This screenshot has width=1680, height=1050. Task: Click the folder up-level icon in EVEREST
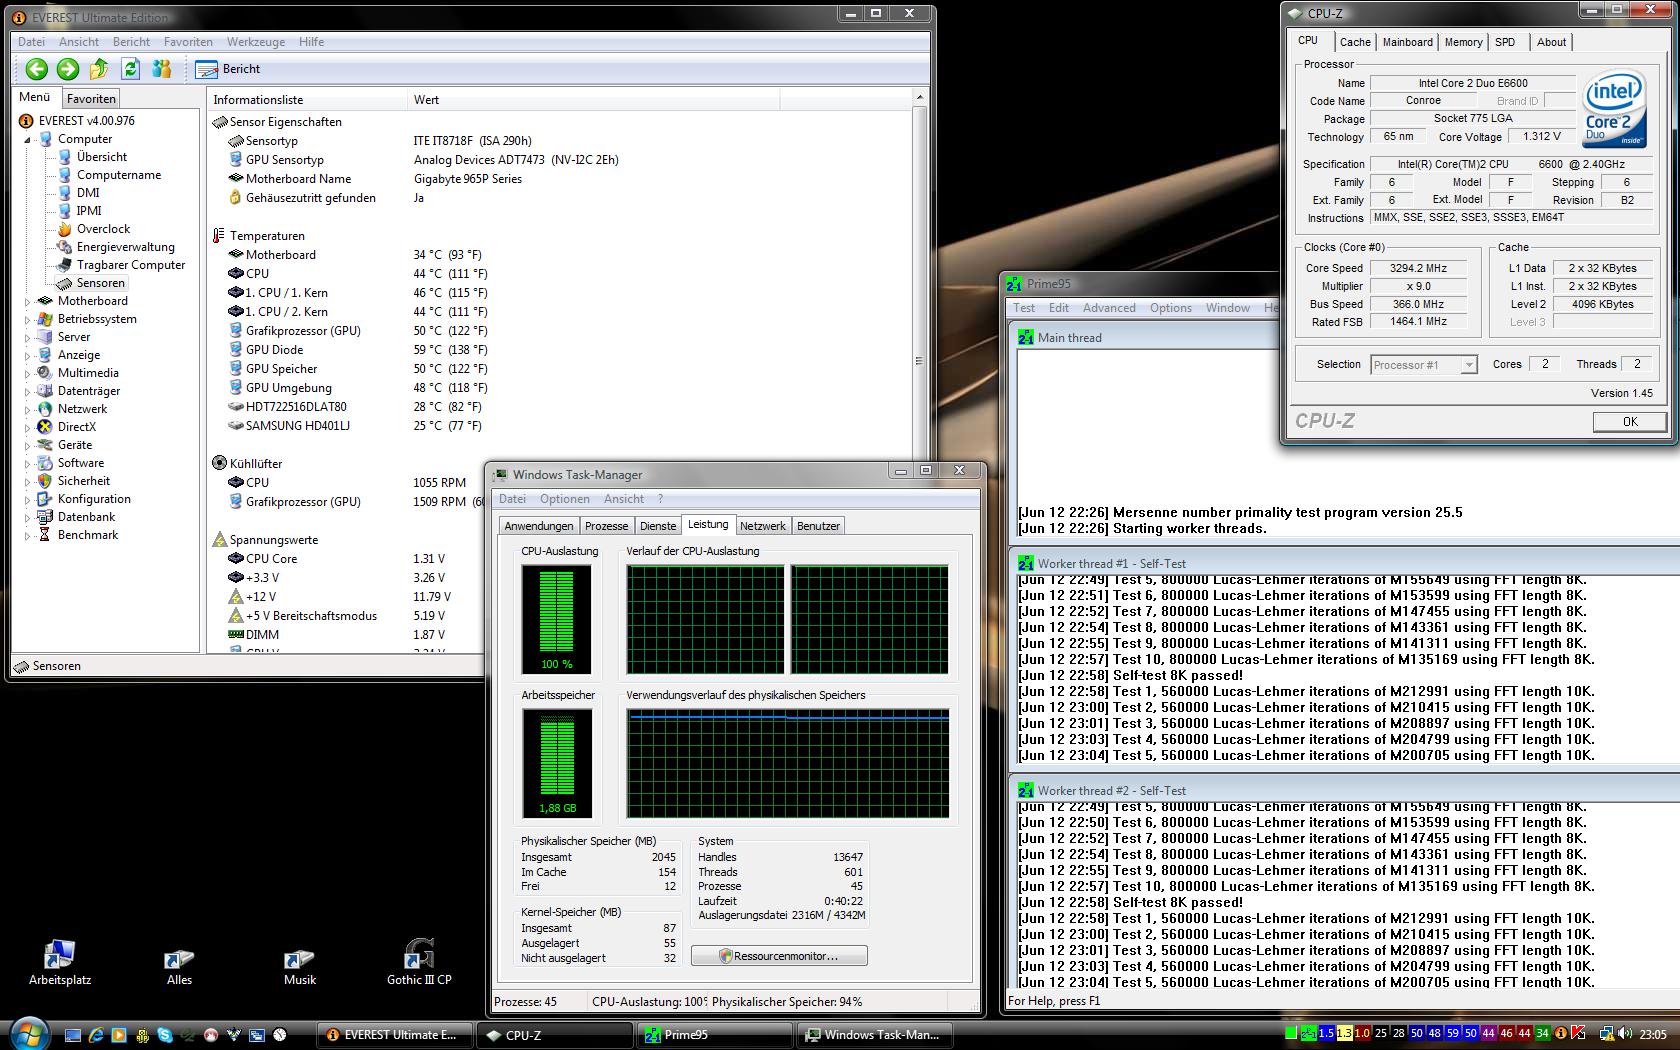tap(99, 69)
